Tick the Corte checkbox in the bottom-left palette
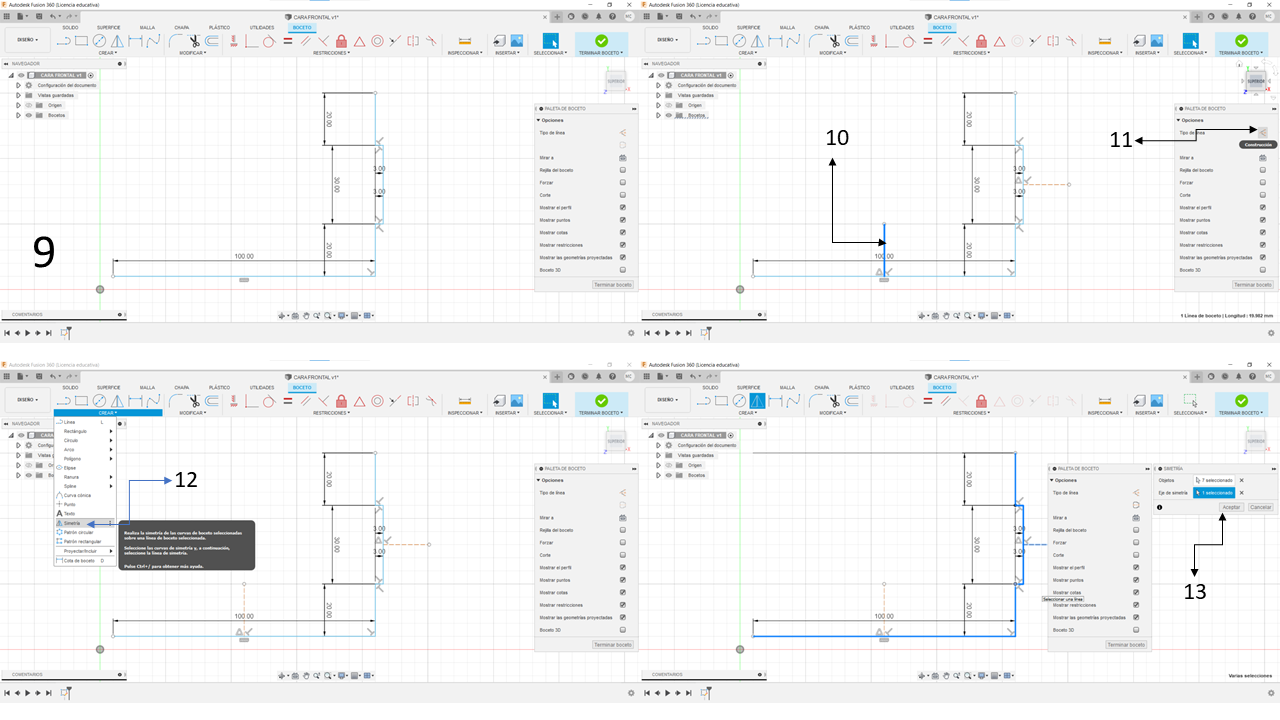1280x720 pixels. click(x=622, y=555)
